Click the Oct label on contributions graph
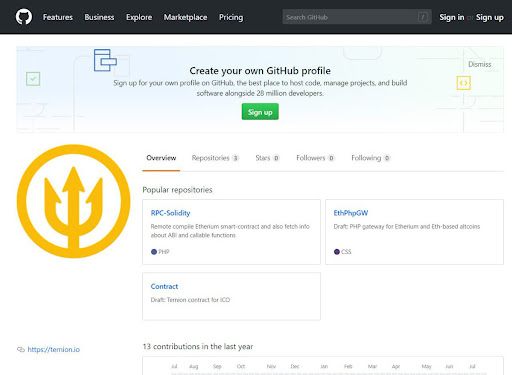 click(x=241, y=367)
